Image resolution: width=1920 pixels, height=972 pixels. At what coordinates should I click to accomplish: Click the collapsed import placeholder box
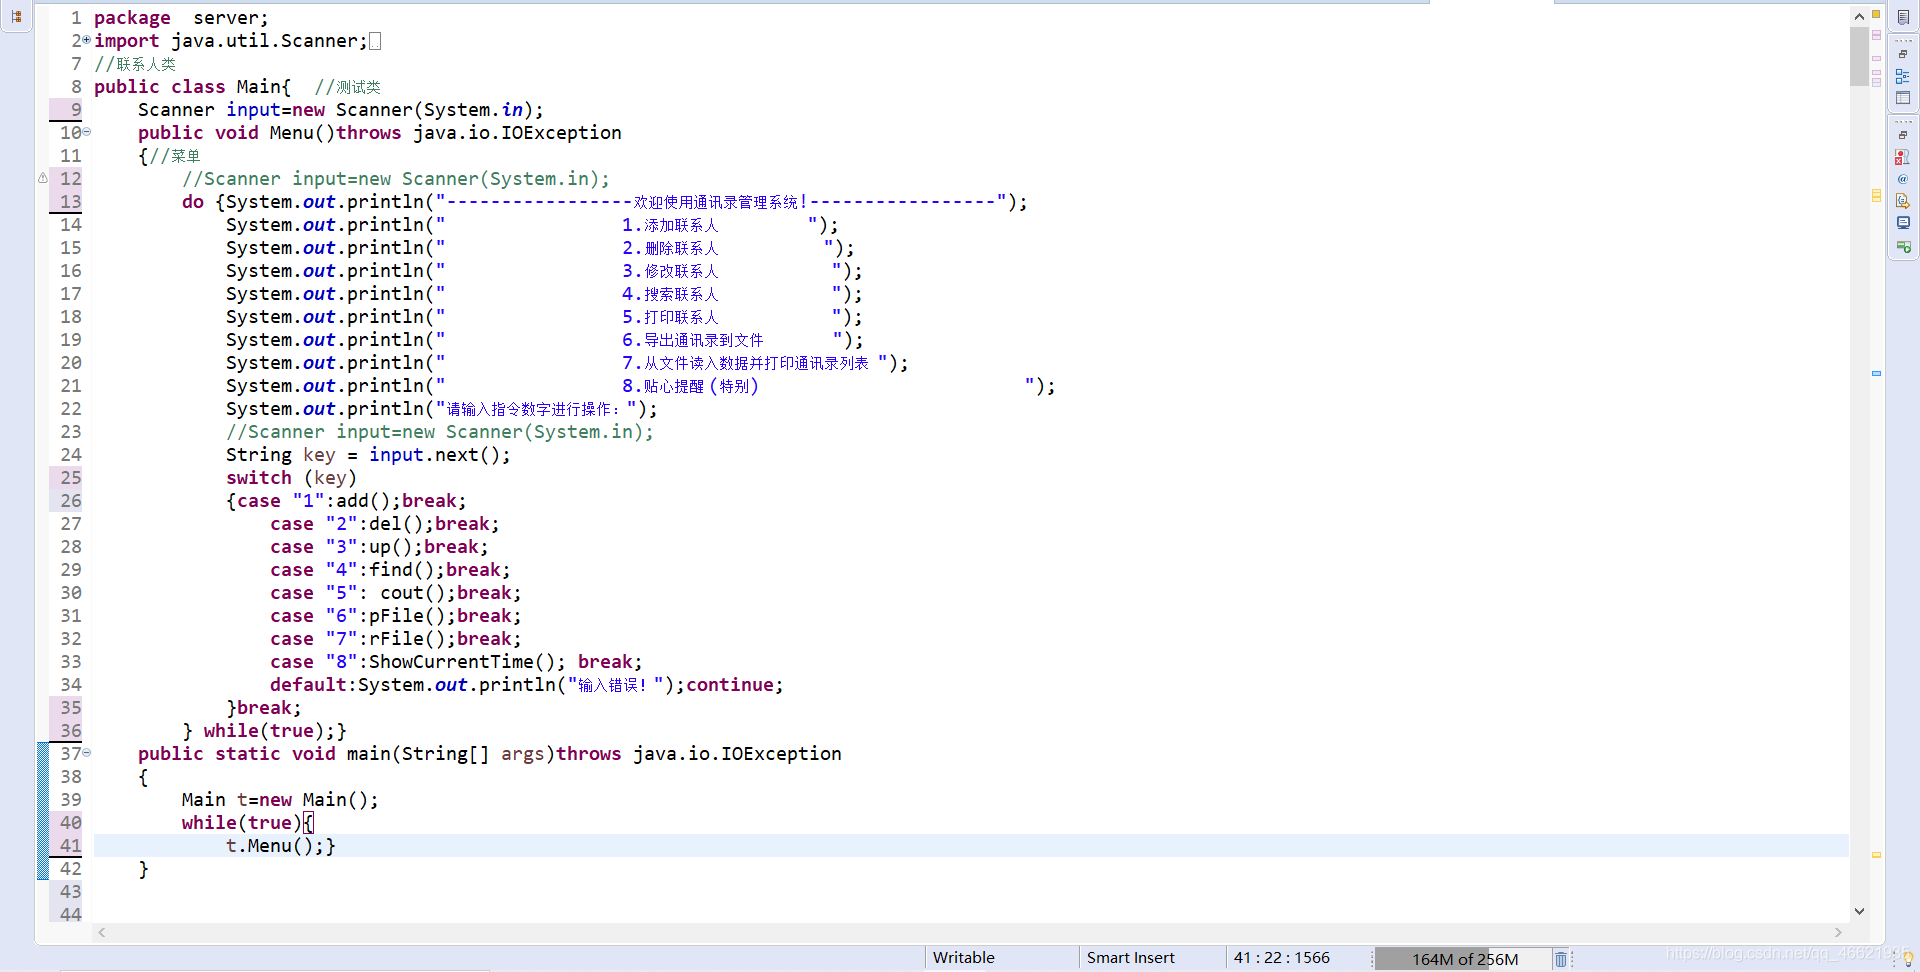click(x=375, y=41)
